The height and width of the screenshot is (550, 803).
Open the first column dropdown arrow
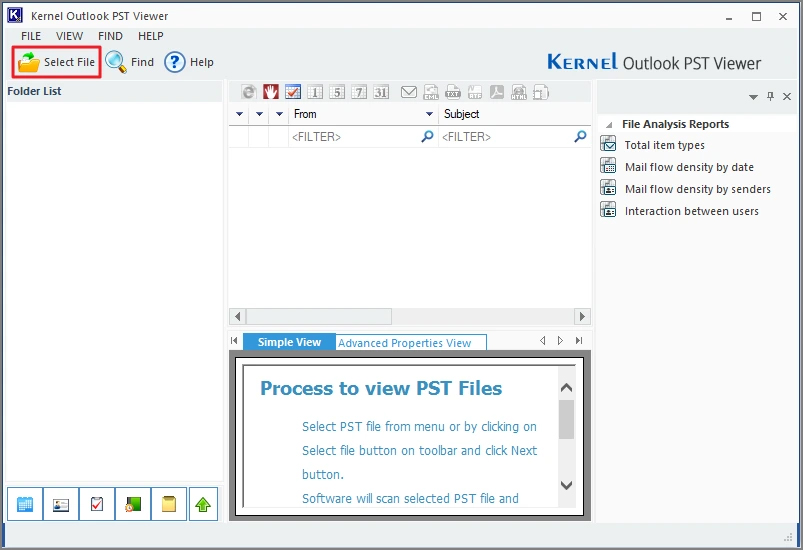239,115
